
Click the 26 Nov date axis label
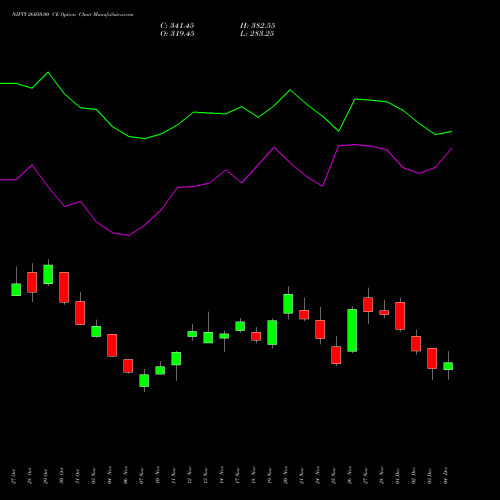tap(350, 476)
